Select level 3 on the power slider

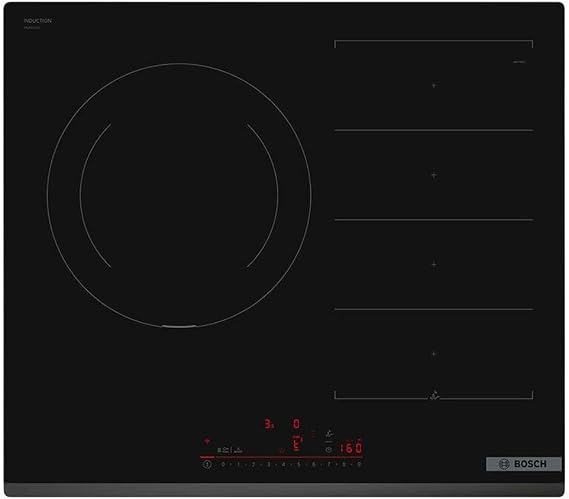tap(269, 464)
